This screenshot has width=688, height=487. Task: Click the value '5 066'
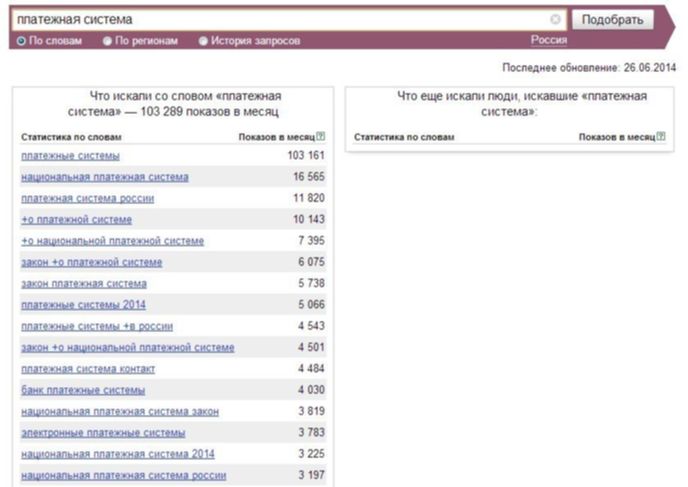coord(312,304)
